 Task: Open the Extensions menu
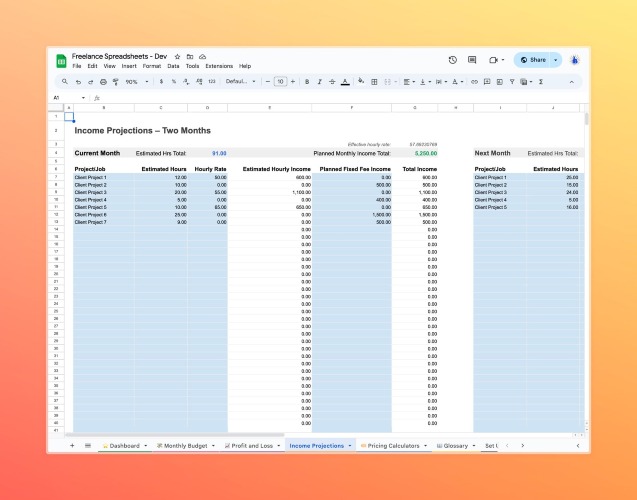click(x=219, y=66)
